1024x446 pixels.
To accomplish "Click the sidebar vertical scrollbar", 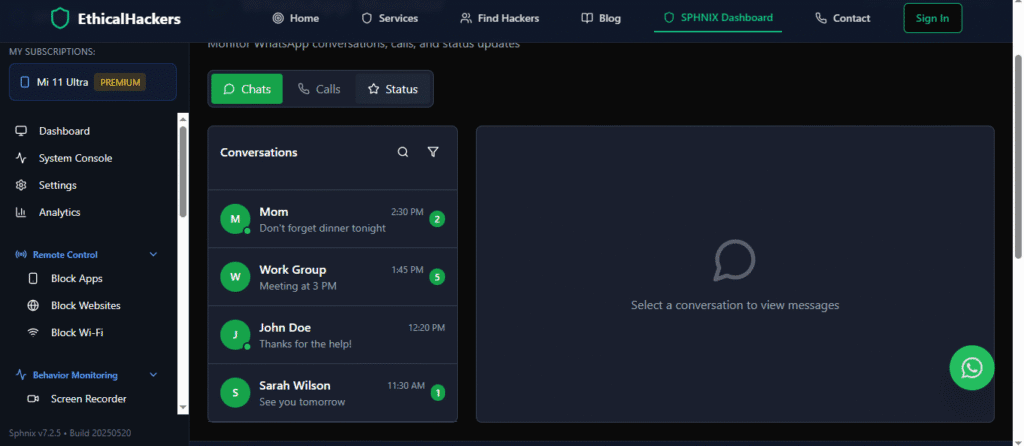I will [182, 170].
